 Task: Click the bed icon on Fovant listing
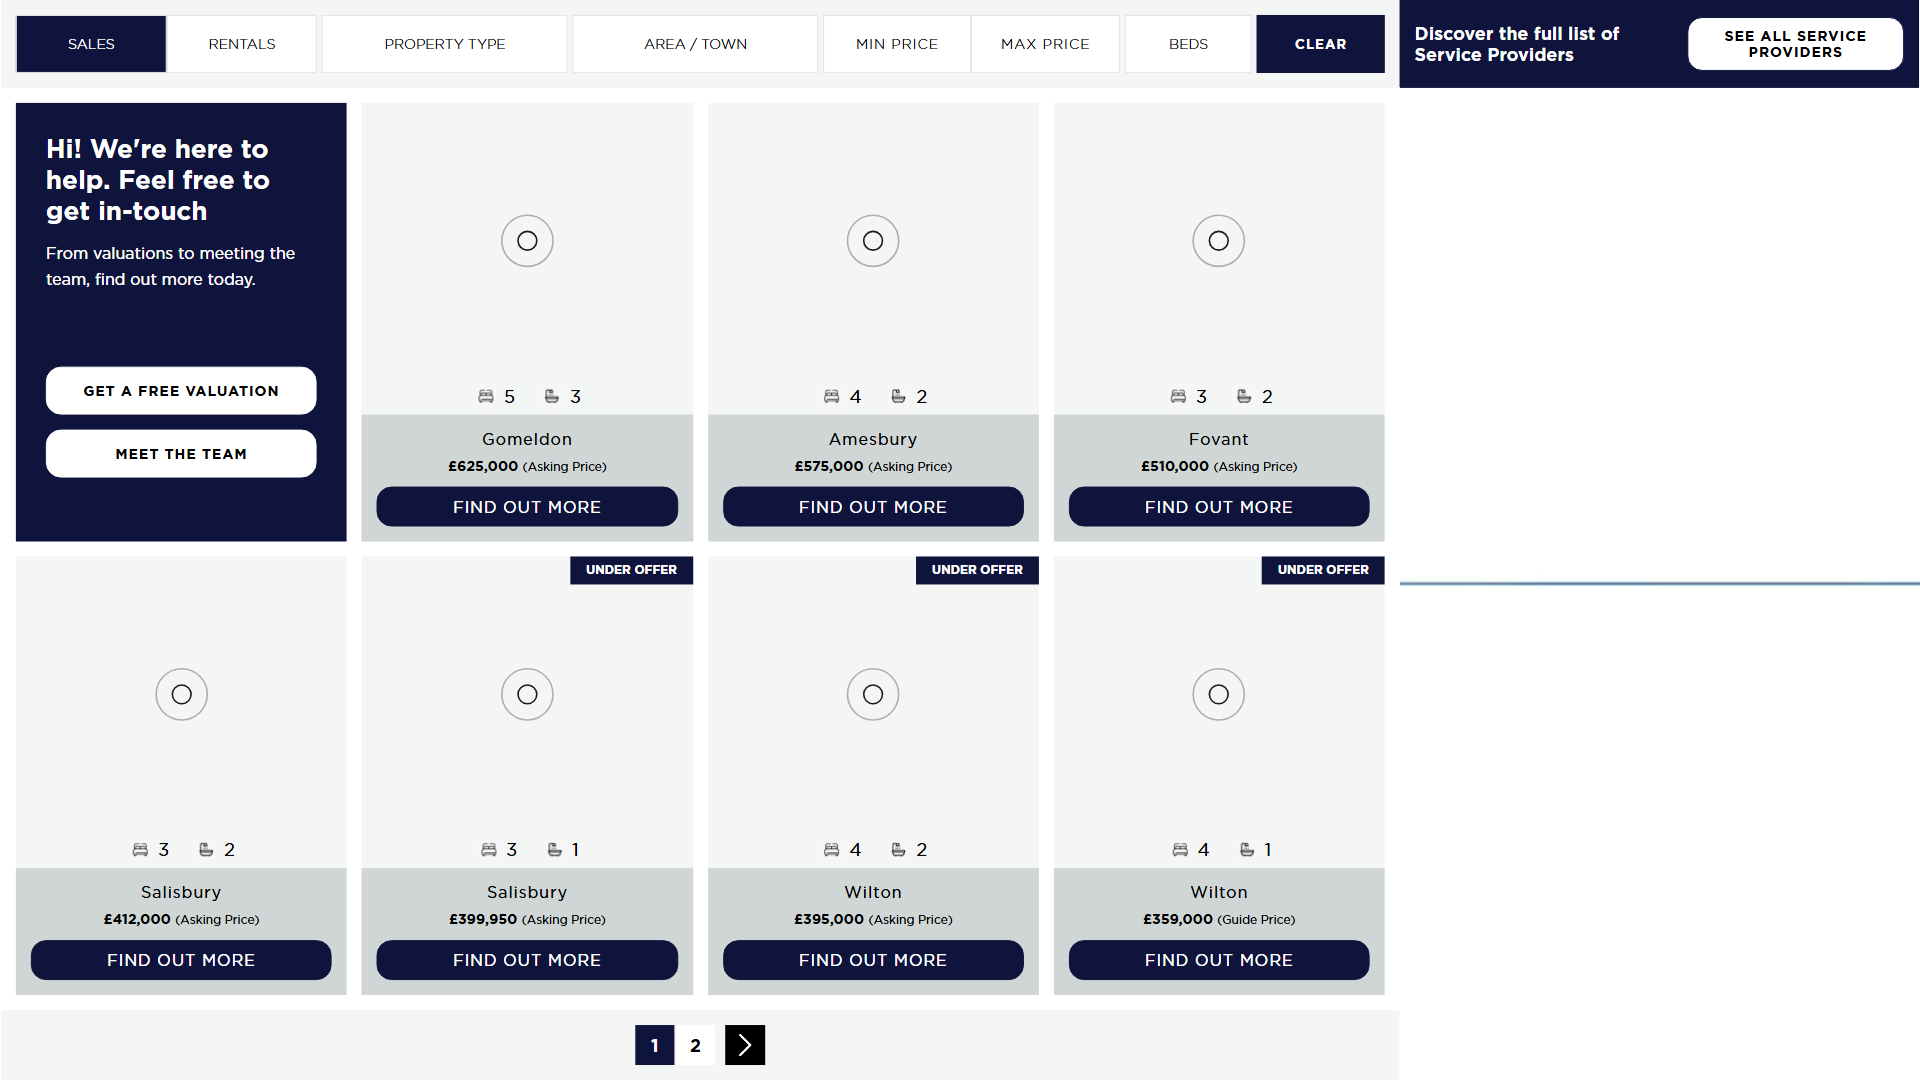click(x=1178, y=397)
